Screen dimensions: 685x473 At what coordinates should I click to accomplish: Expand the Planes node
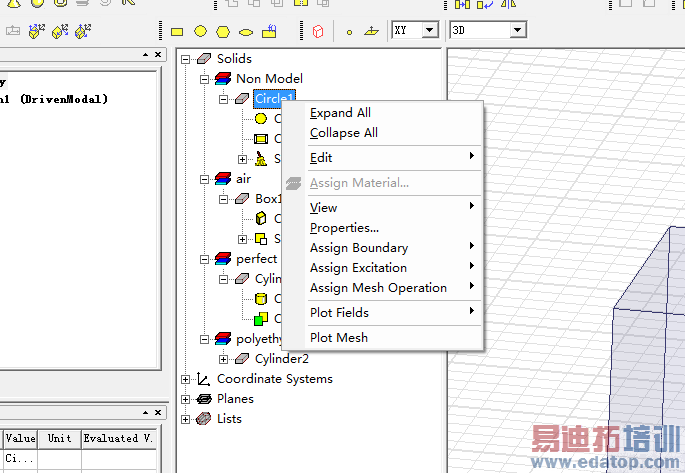185,399
